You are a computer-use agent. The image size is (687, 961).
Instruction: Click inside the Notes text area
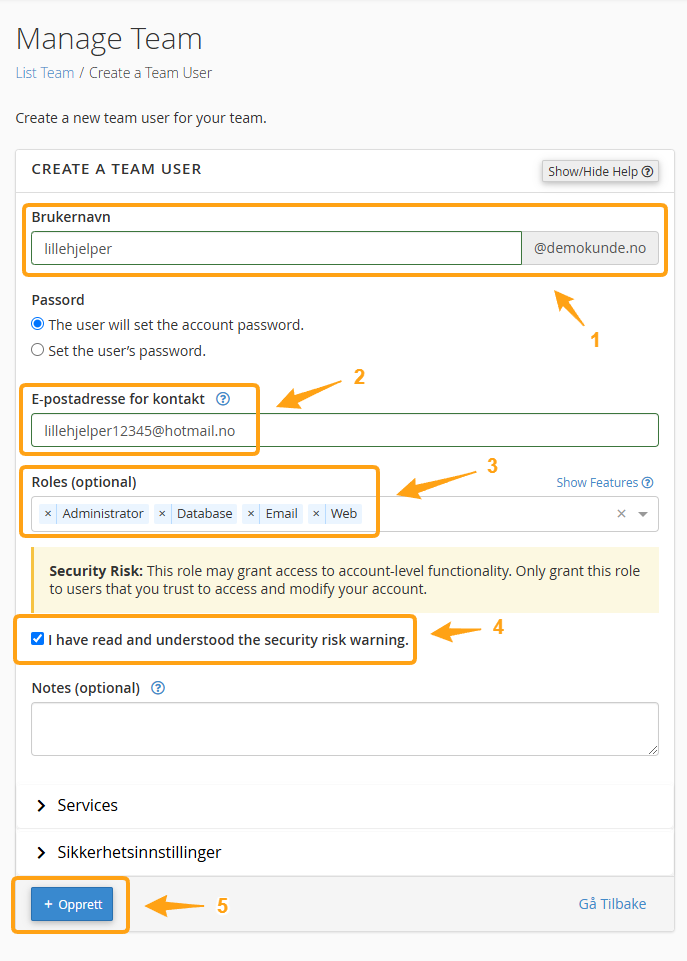click(x=344, y=728)
